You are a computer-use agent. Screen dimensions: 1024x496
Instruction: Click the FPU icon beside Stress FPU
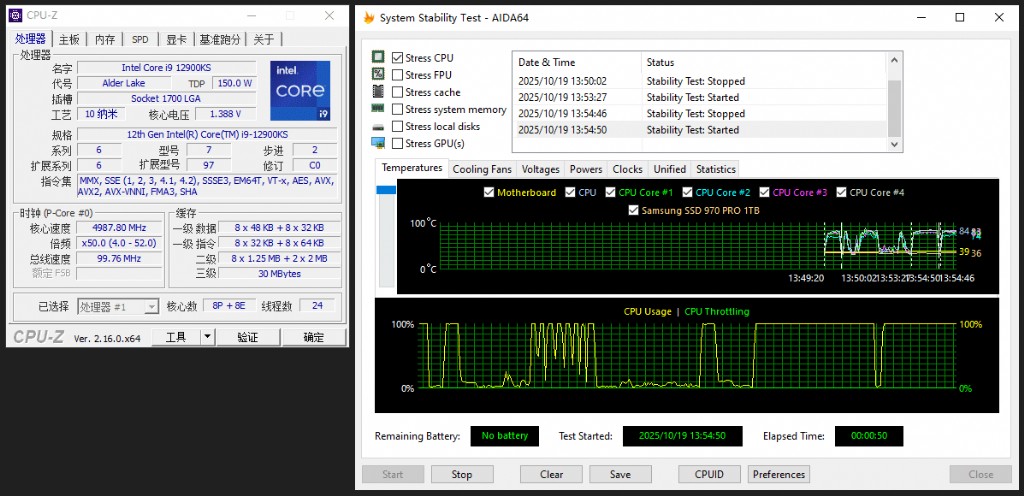coord(378,75)
